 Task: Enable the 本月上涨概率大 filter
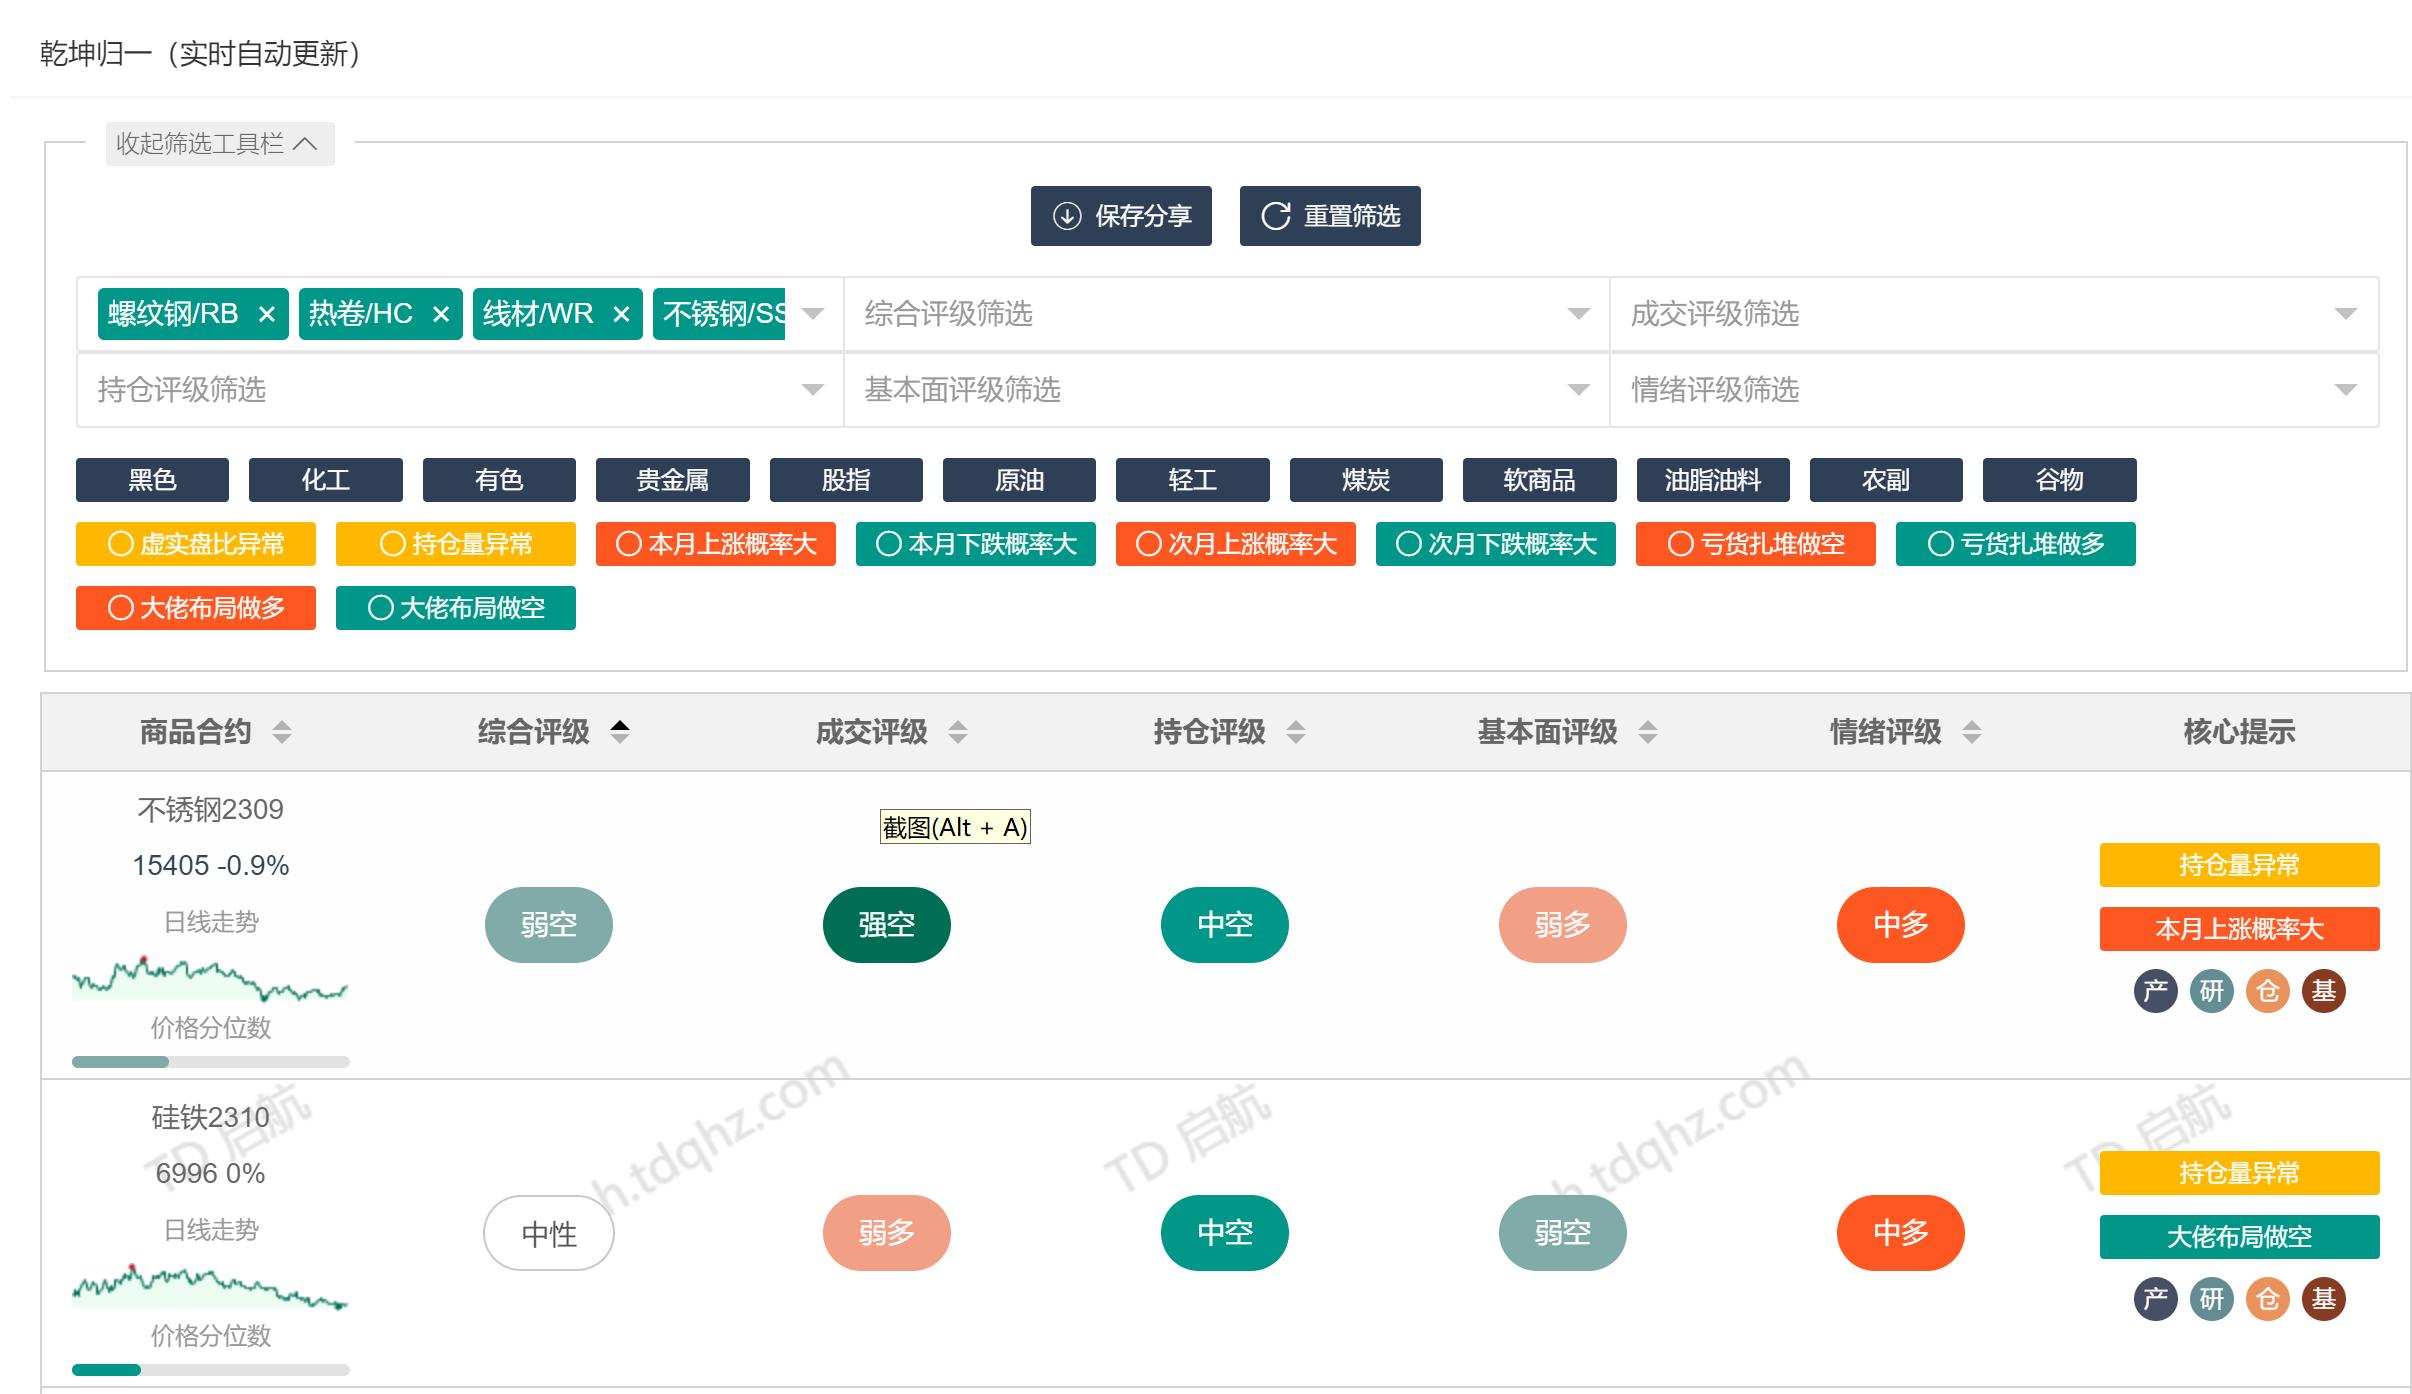tap(715, 544)
